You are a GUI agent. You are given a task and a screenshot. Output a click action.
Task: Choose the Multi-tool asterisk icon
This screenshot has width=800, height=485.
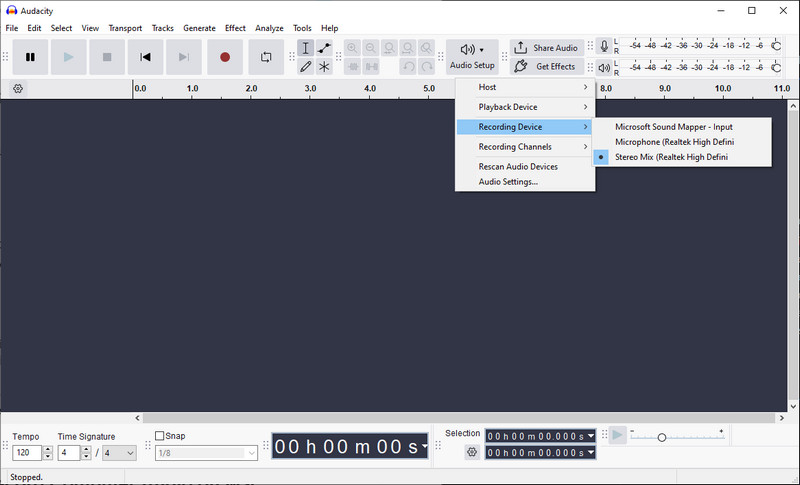pos(324,66)
